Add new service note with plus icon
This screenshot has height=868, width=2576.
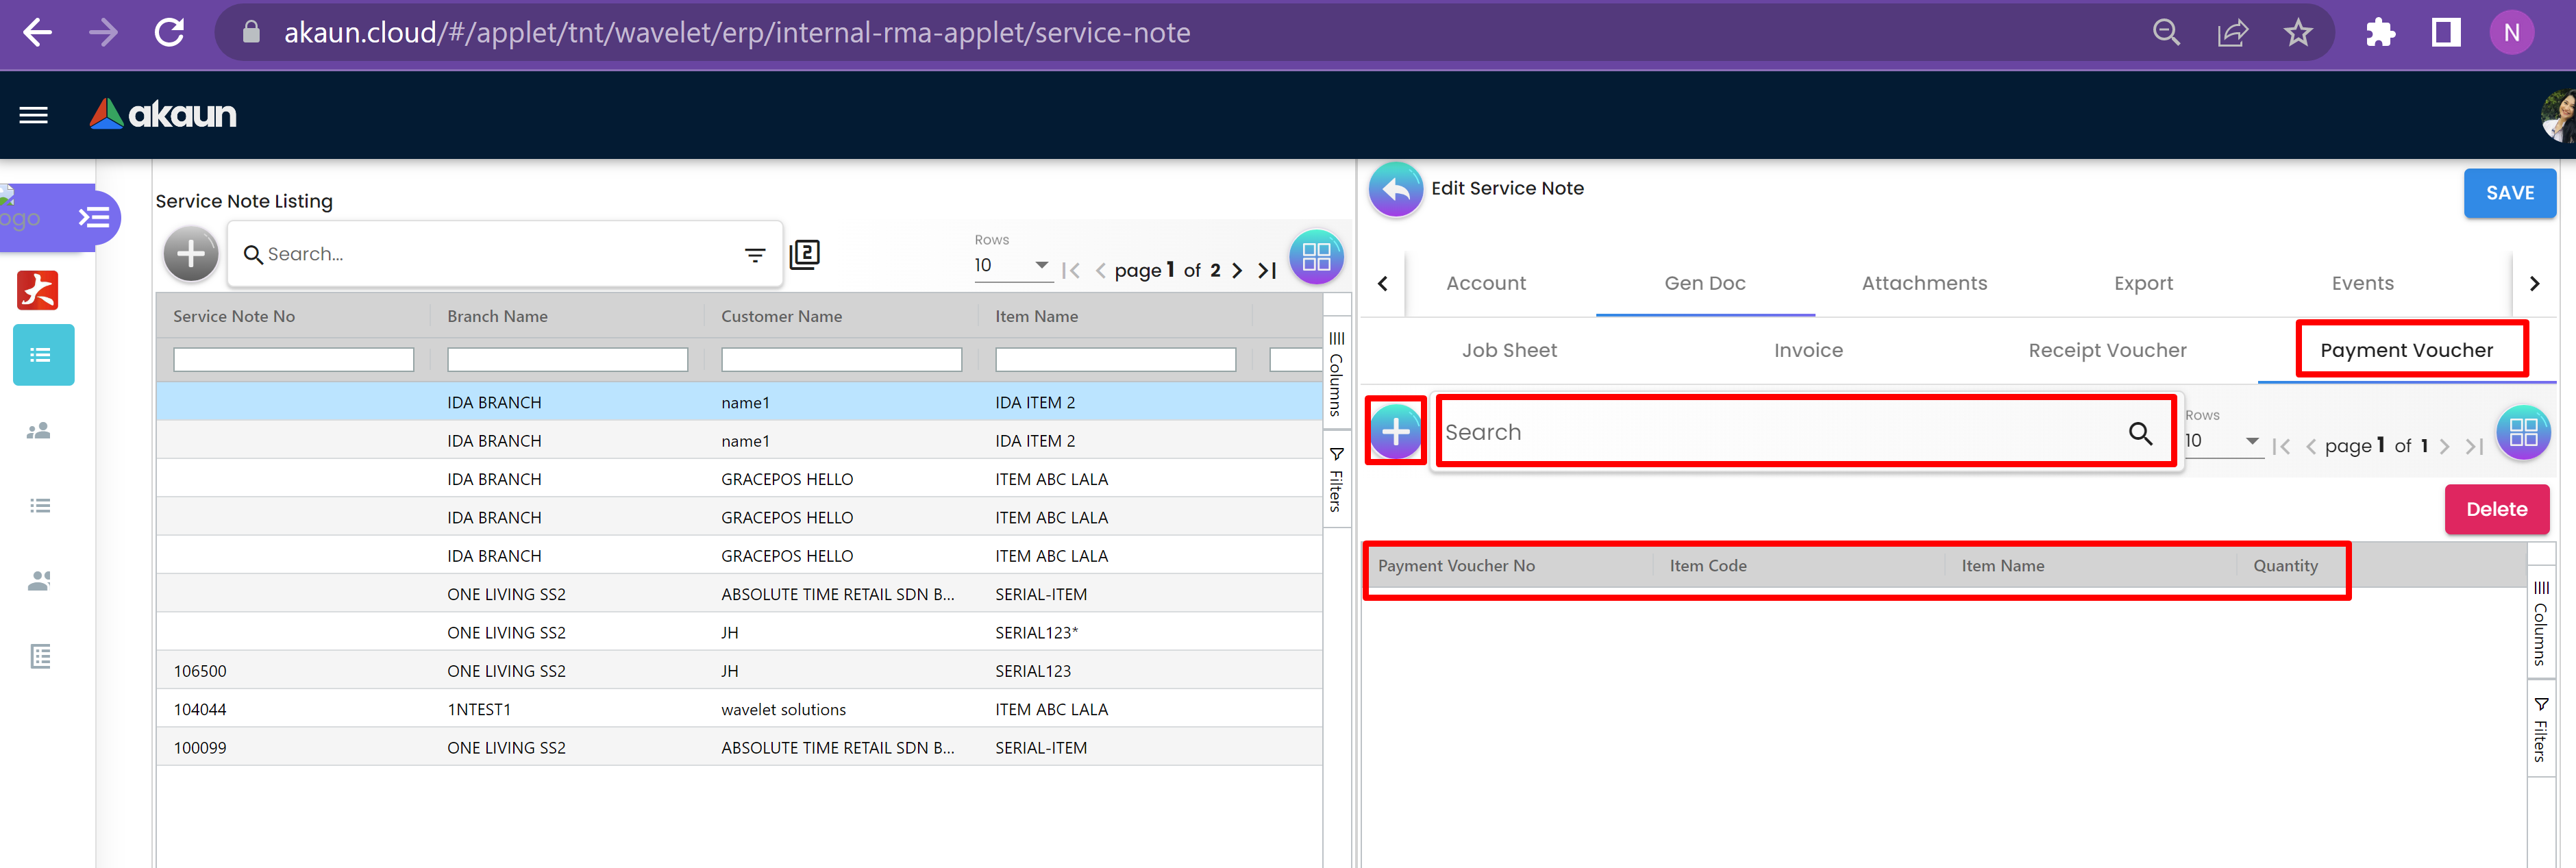tap(191, 254)
